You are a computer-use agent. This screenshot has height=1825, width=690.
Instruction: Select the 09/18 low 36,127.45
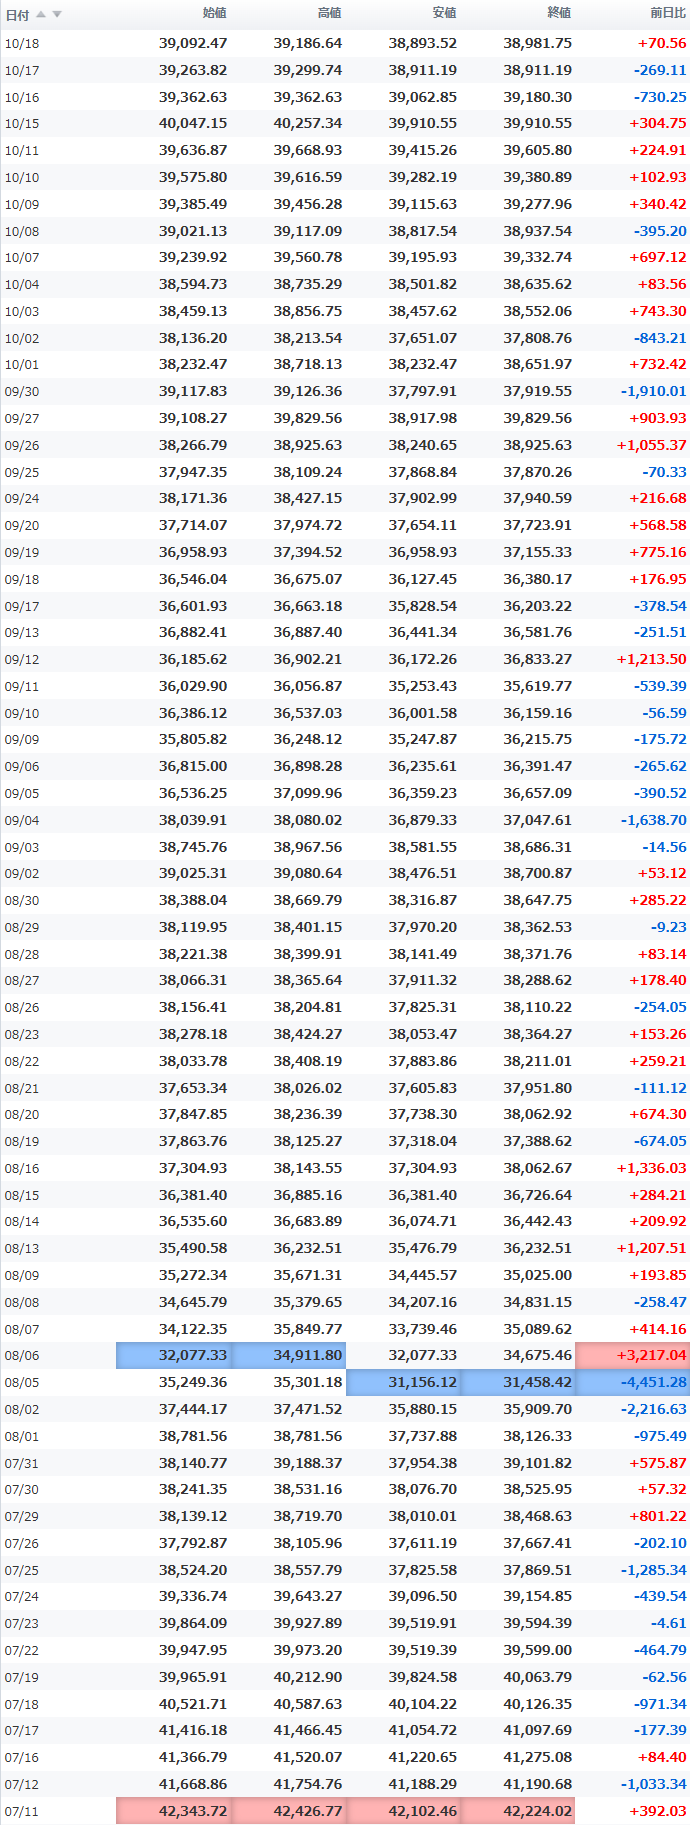click(x=423, y=579)
